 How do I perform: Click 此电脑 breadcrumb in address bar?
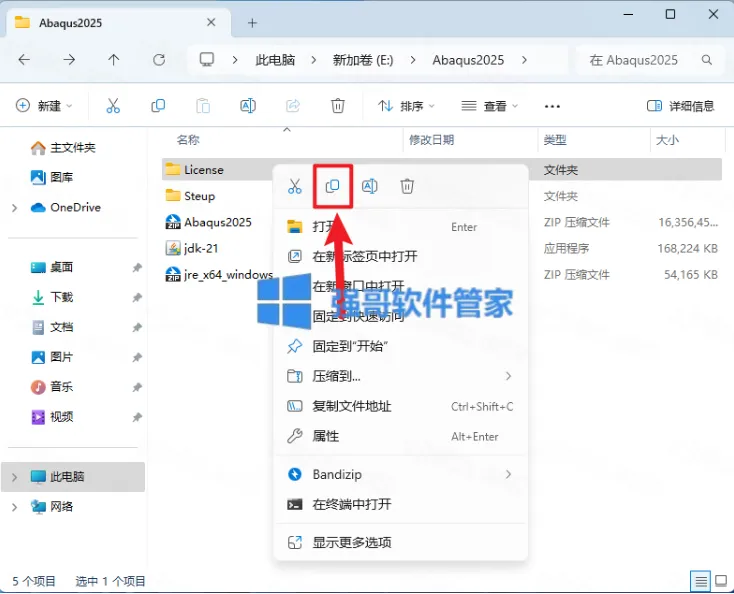pyautogui.click(x=275, y=60)
